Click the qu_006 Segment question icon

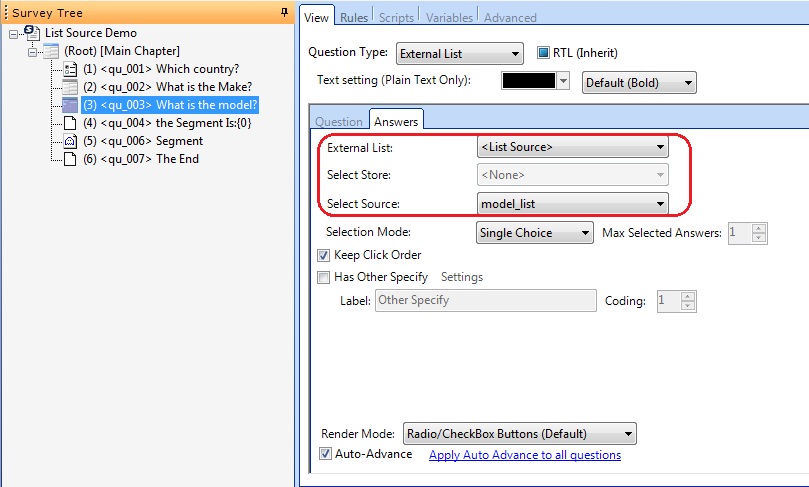pos(70,141)
